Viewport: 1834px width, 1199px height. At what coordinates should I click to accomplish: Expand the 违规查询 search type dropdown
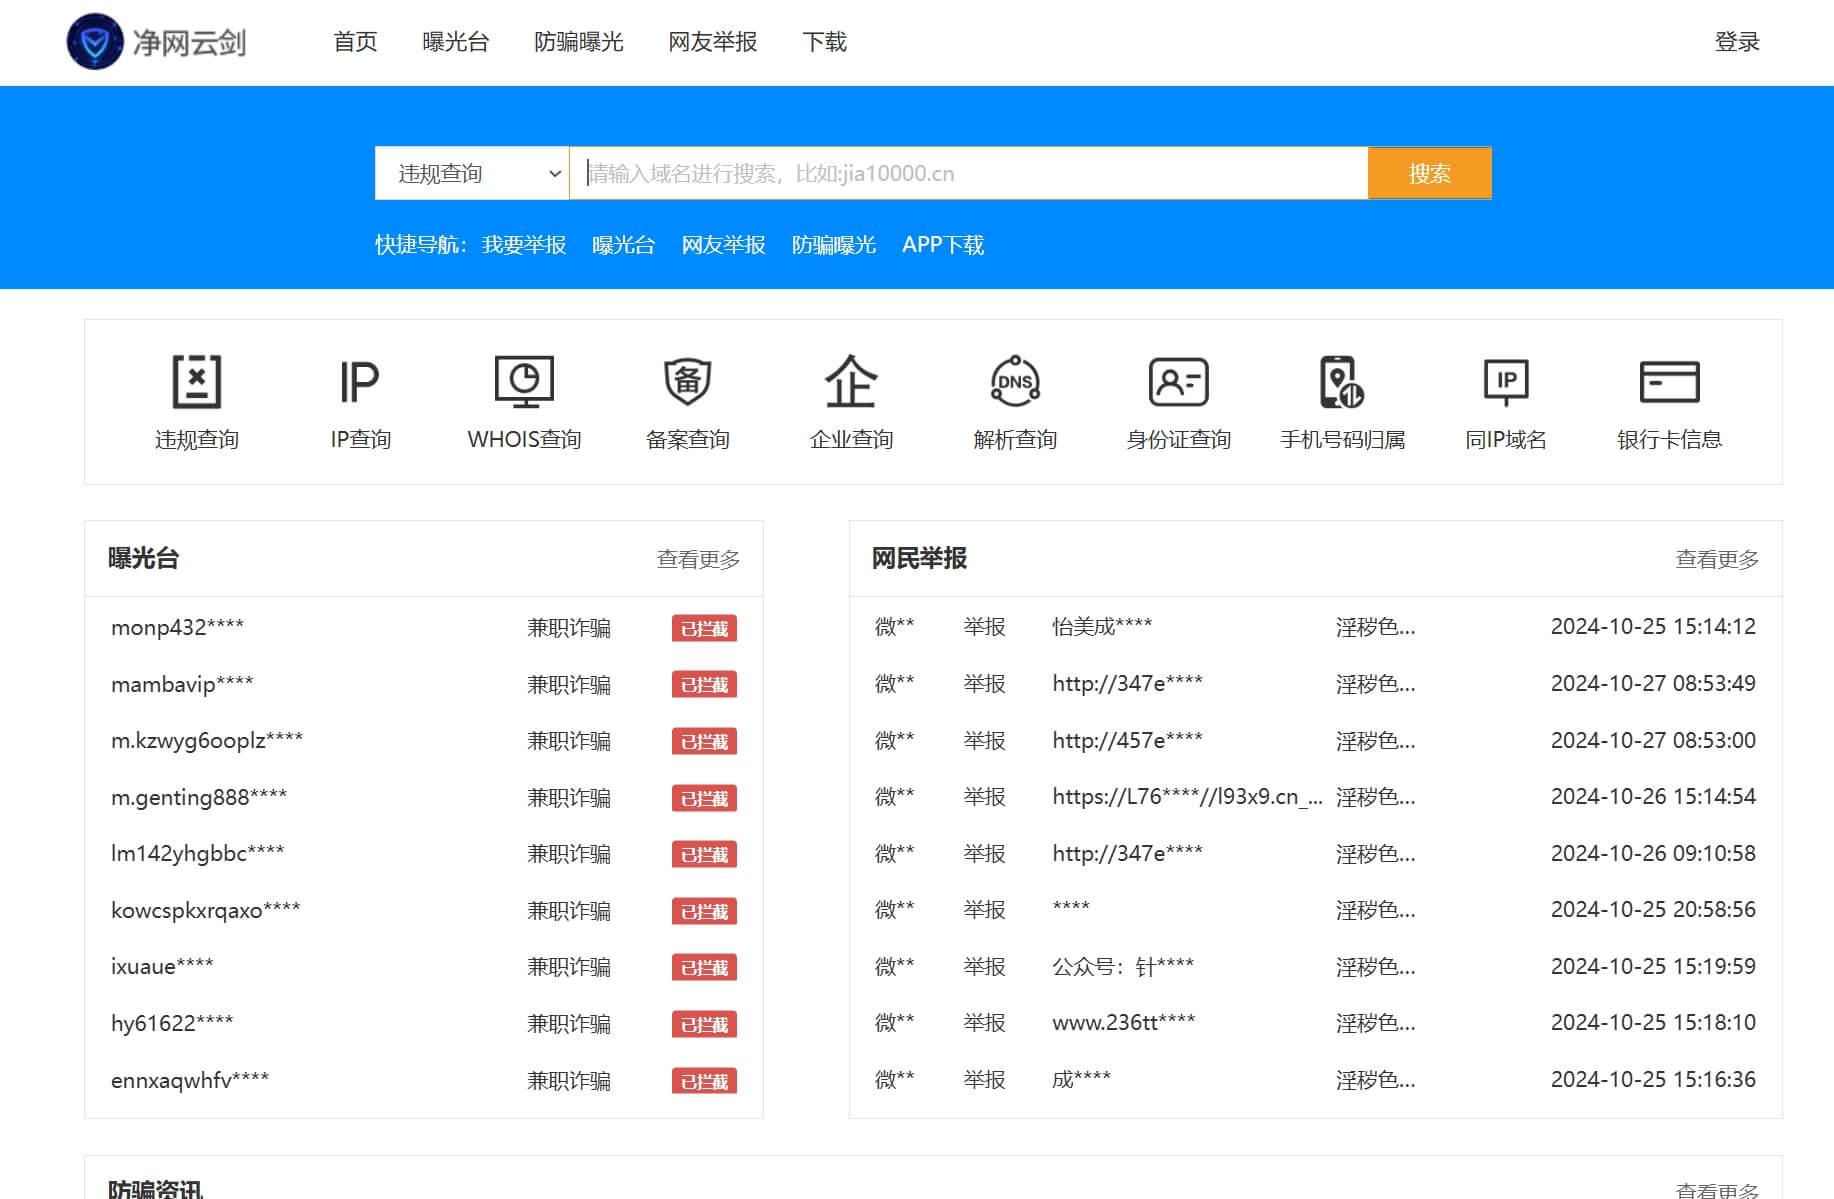tap(472, 173)
